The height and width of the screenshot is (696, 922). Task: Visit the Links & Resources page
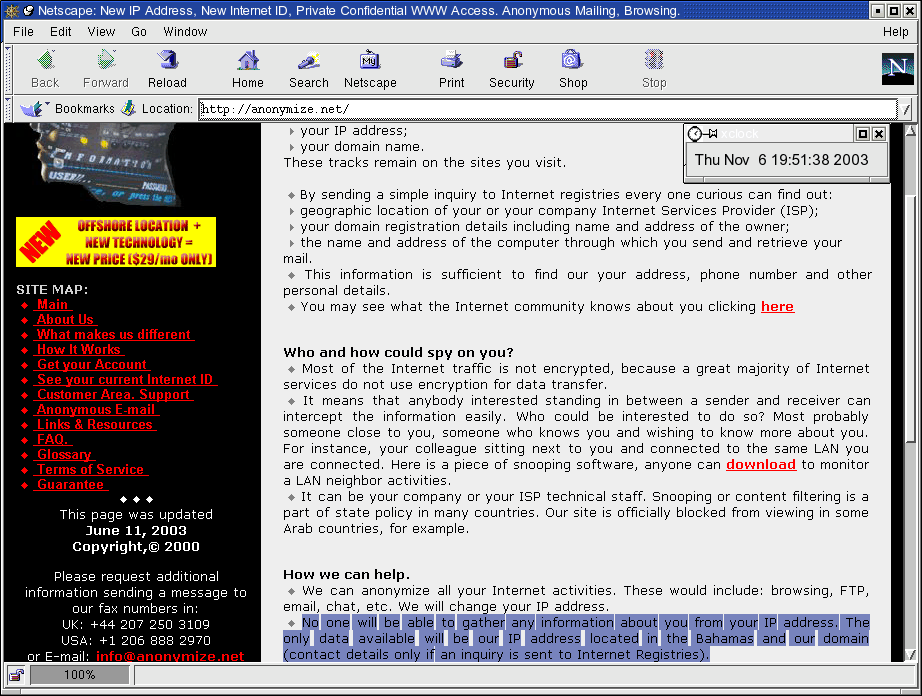coord(95,424)
